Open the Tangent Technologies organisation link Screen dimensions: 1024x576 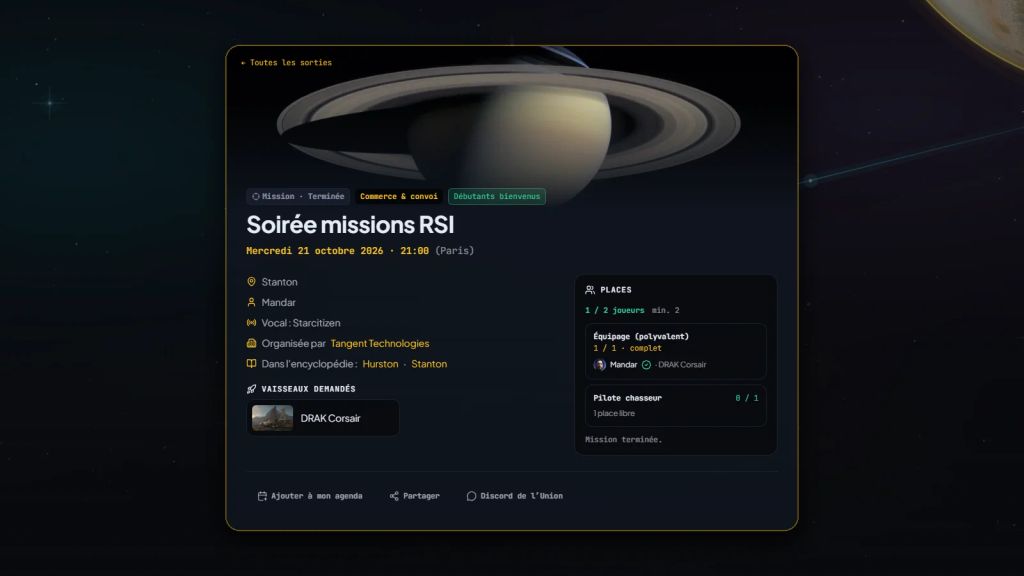379,344
